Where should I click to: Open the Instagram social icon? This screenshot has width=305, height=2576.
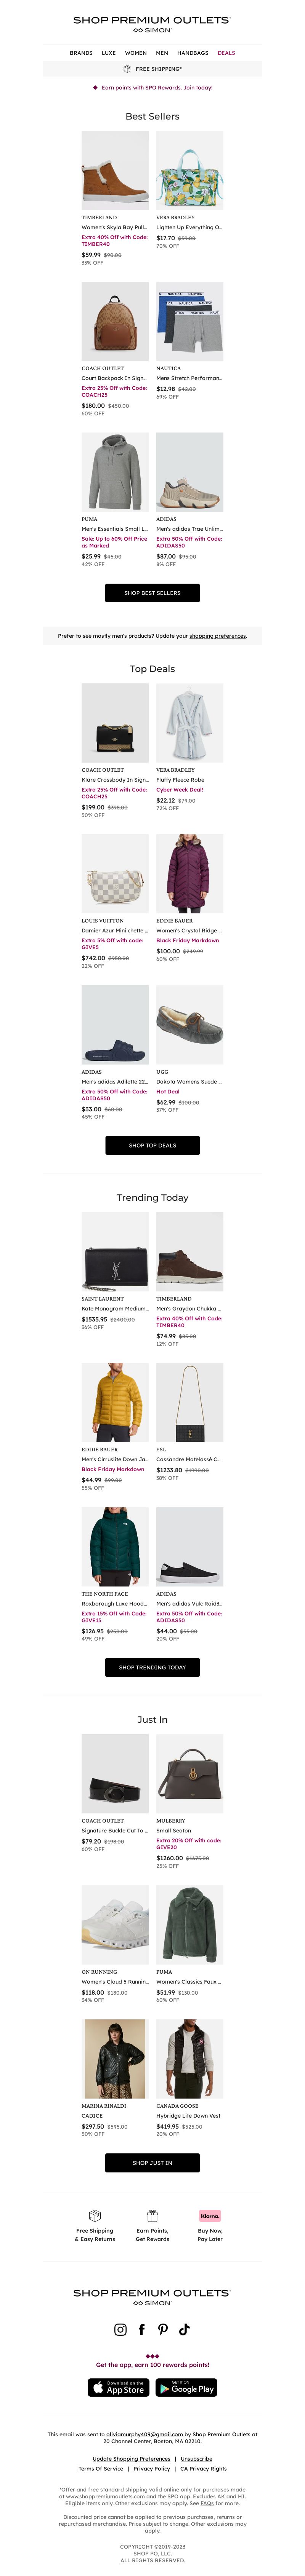click(121, 2329)
